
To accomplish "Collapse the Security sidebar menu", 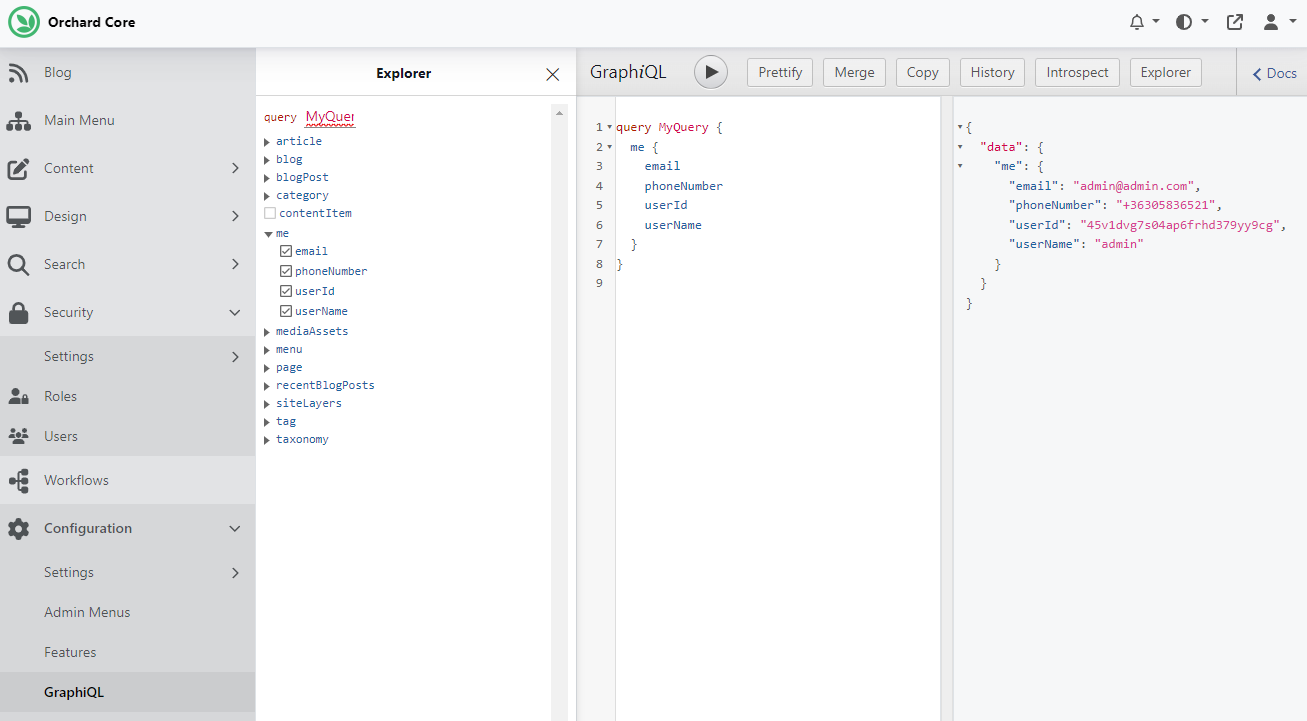I will coord(128,313).
